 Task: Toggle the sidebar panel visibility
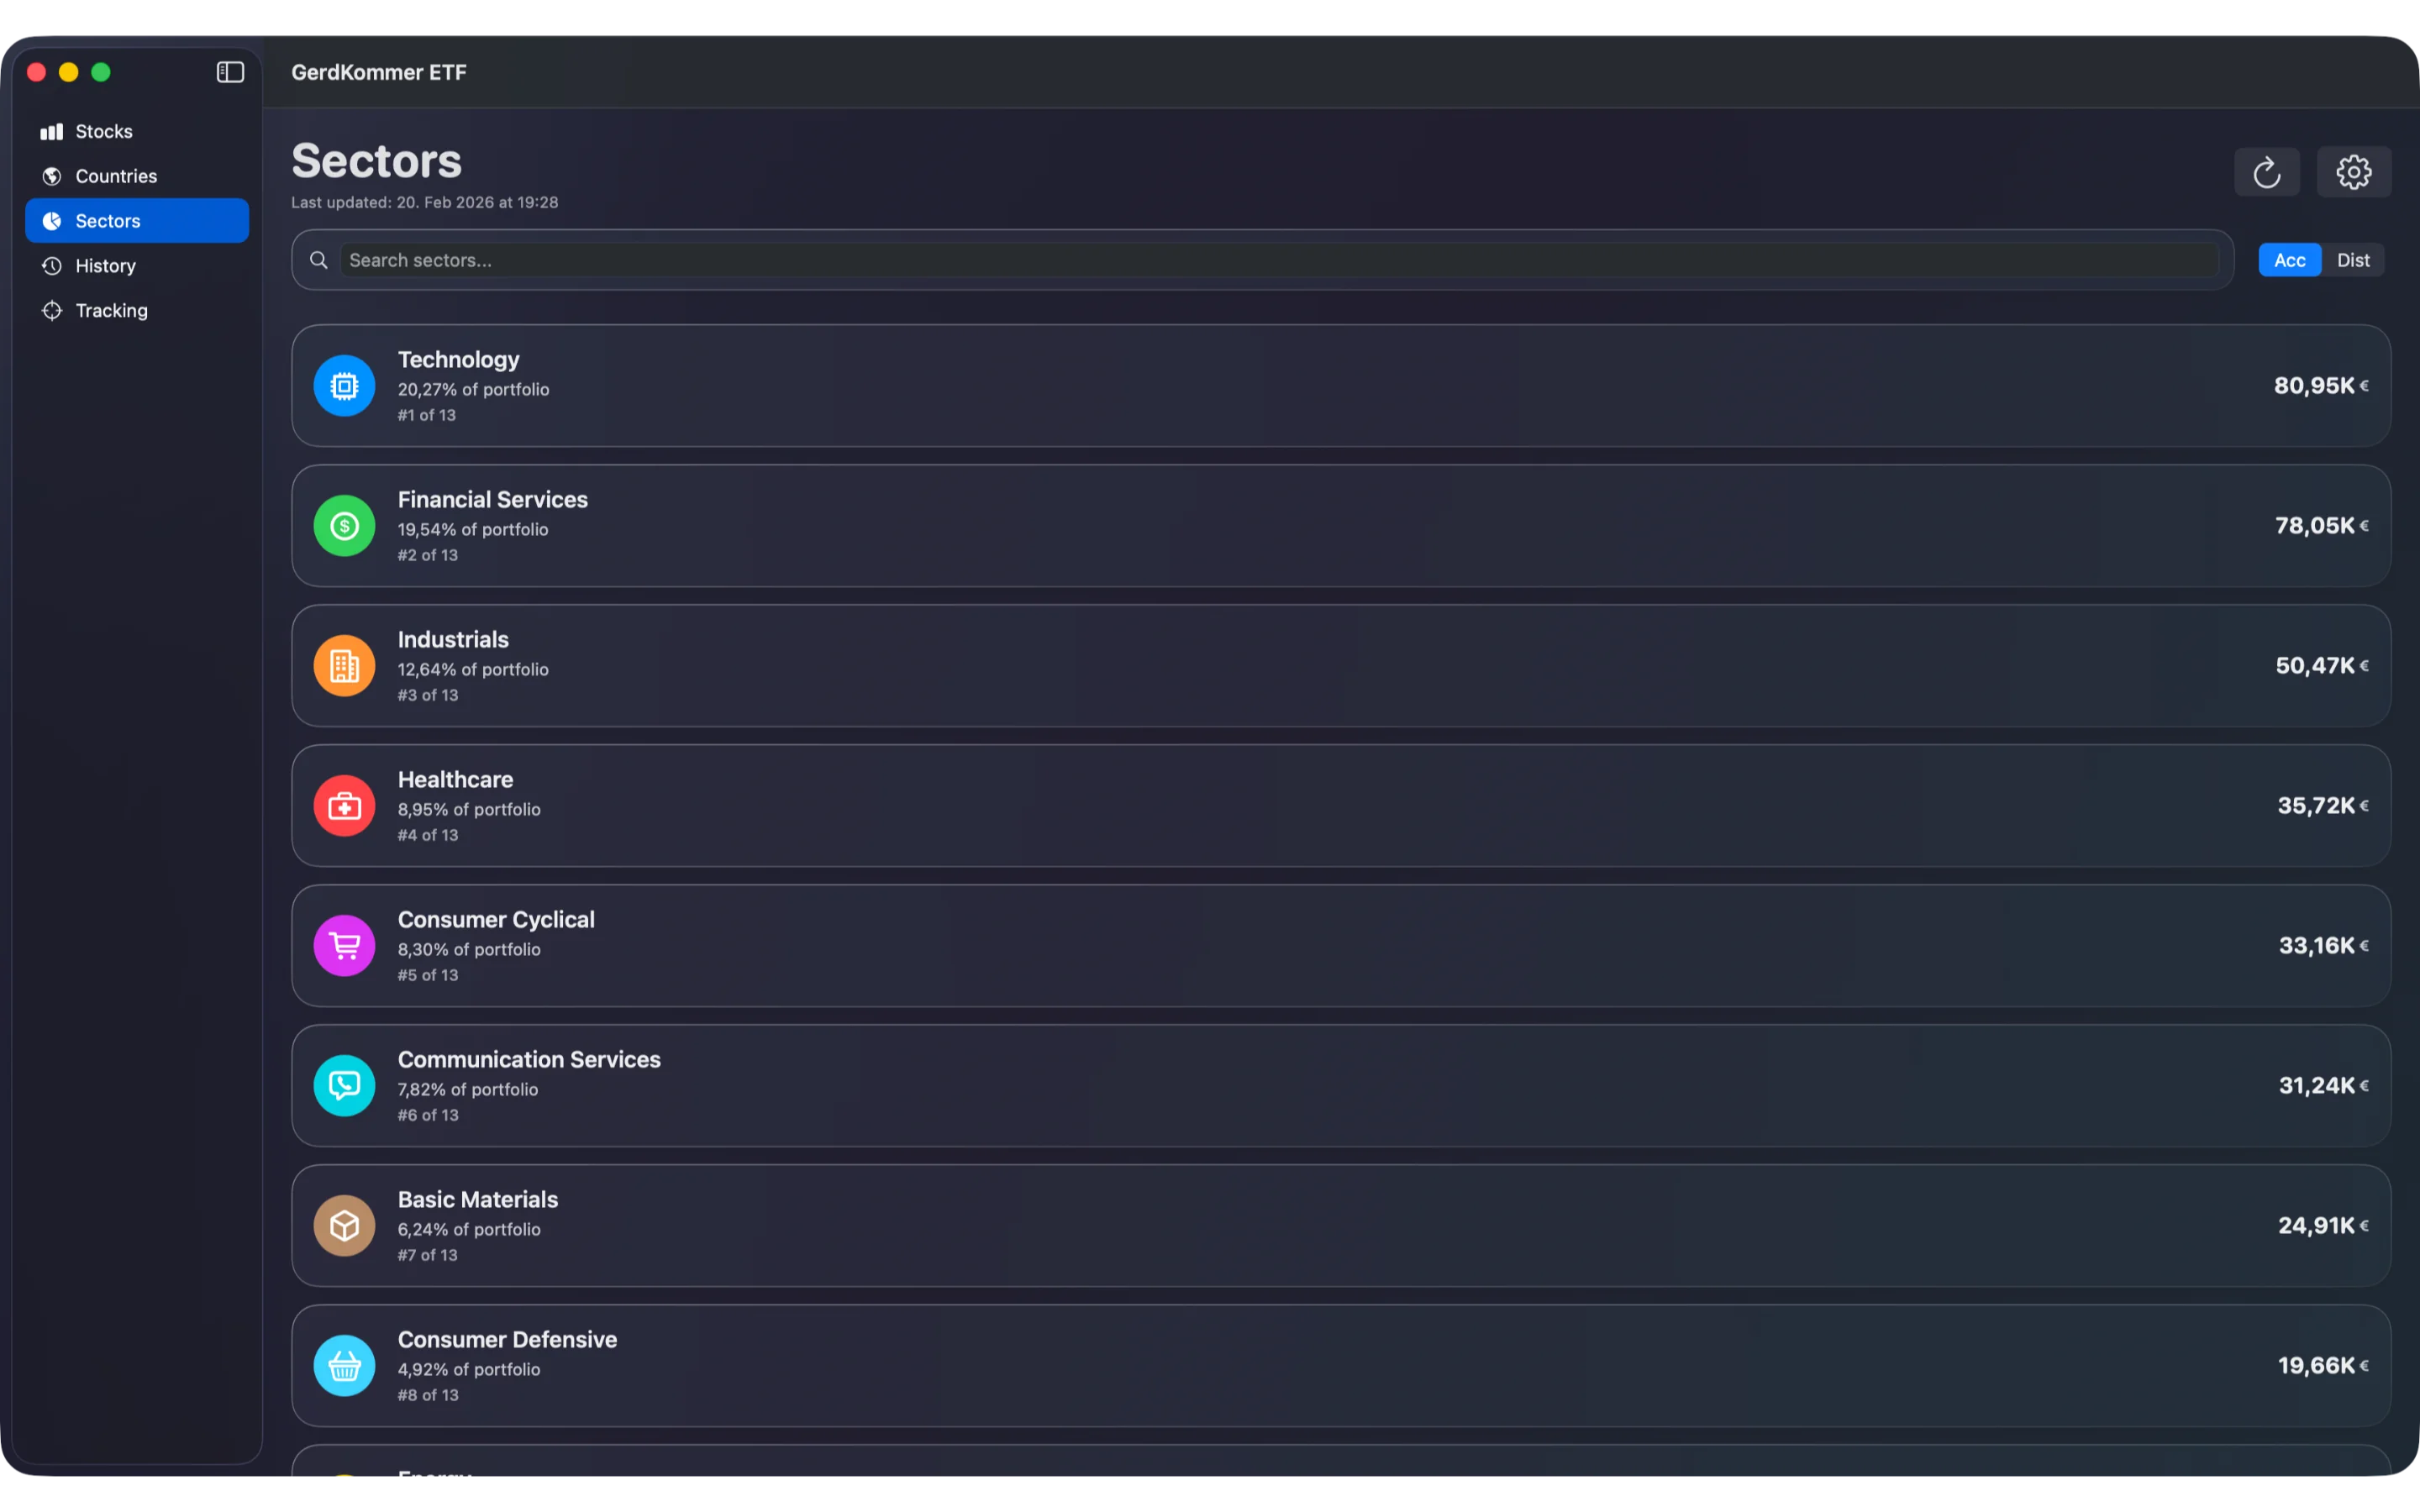click(229, 72)
